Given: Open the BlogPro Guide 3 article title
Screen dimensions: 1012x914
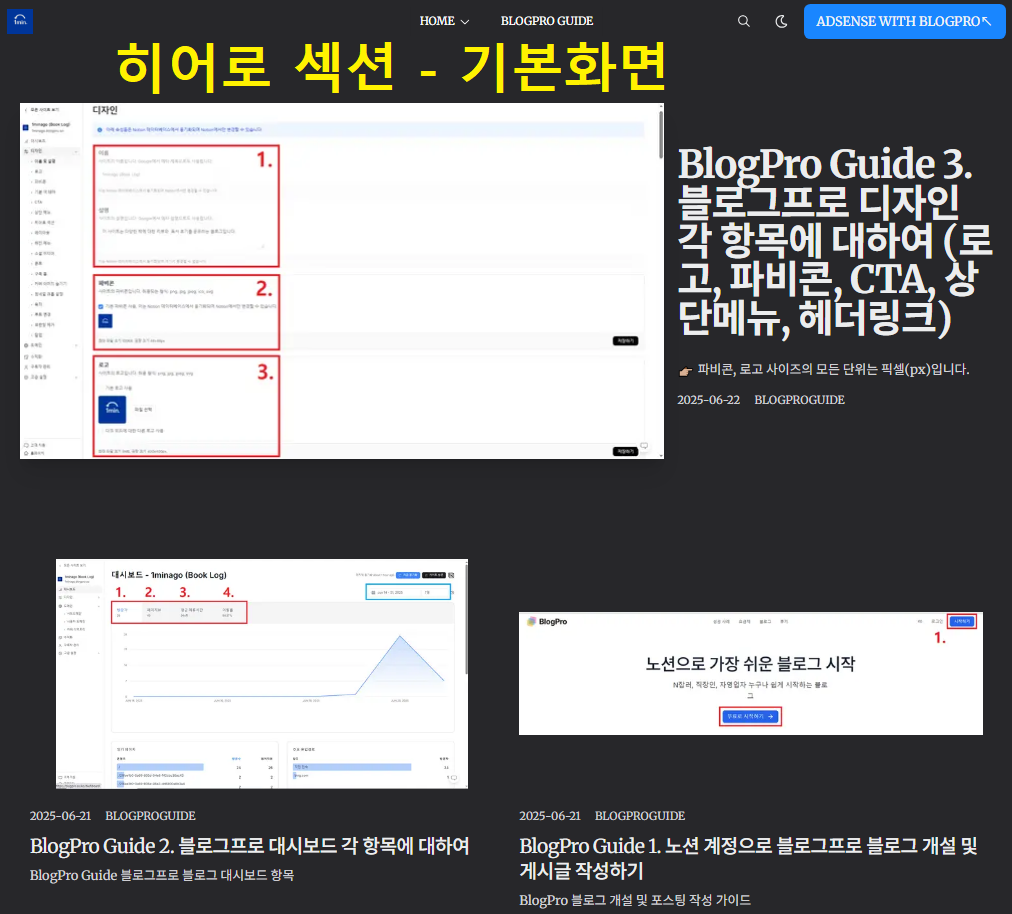Looking at the screenshot, I should click(835, 241).
